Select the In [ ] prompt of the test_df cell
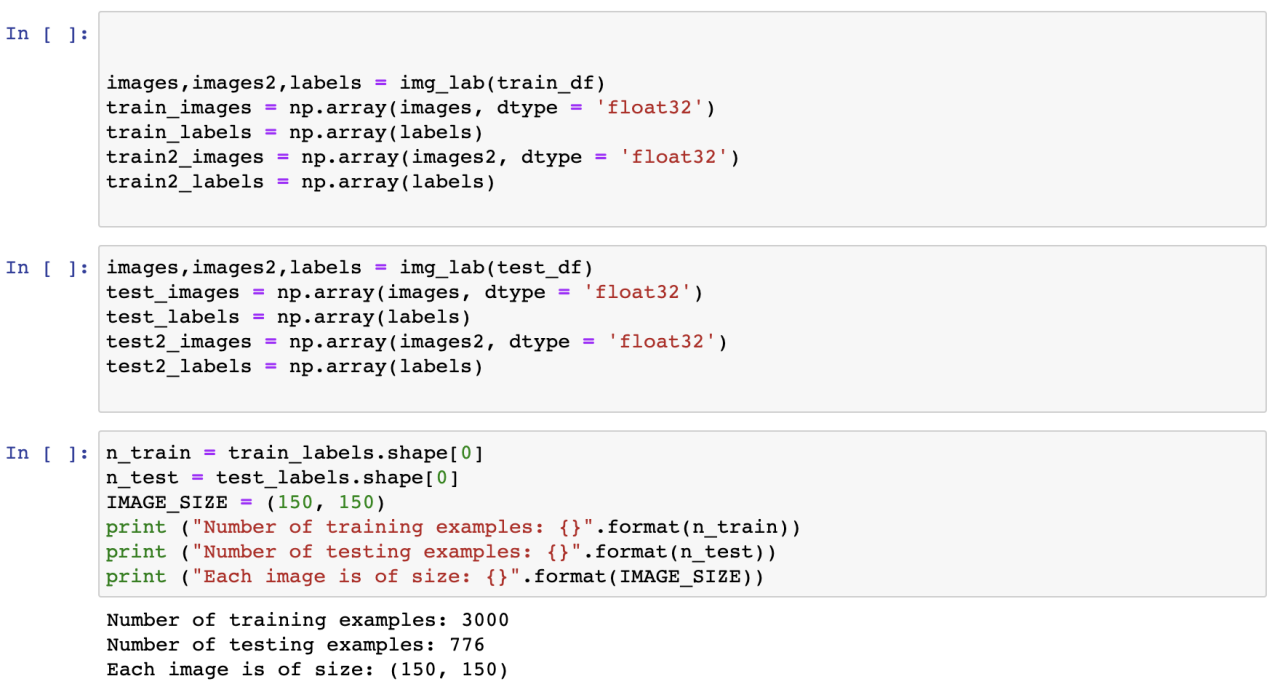 pyautogui.click(x=47, y=268)
